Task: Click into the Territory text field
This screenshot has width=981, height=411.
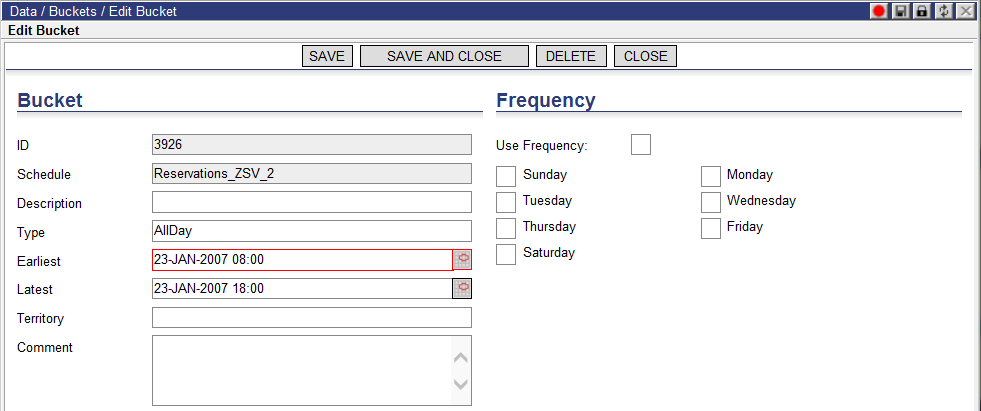Action: pyautogui.click(x=312, y=317)
